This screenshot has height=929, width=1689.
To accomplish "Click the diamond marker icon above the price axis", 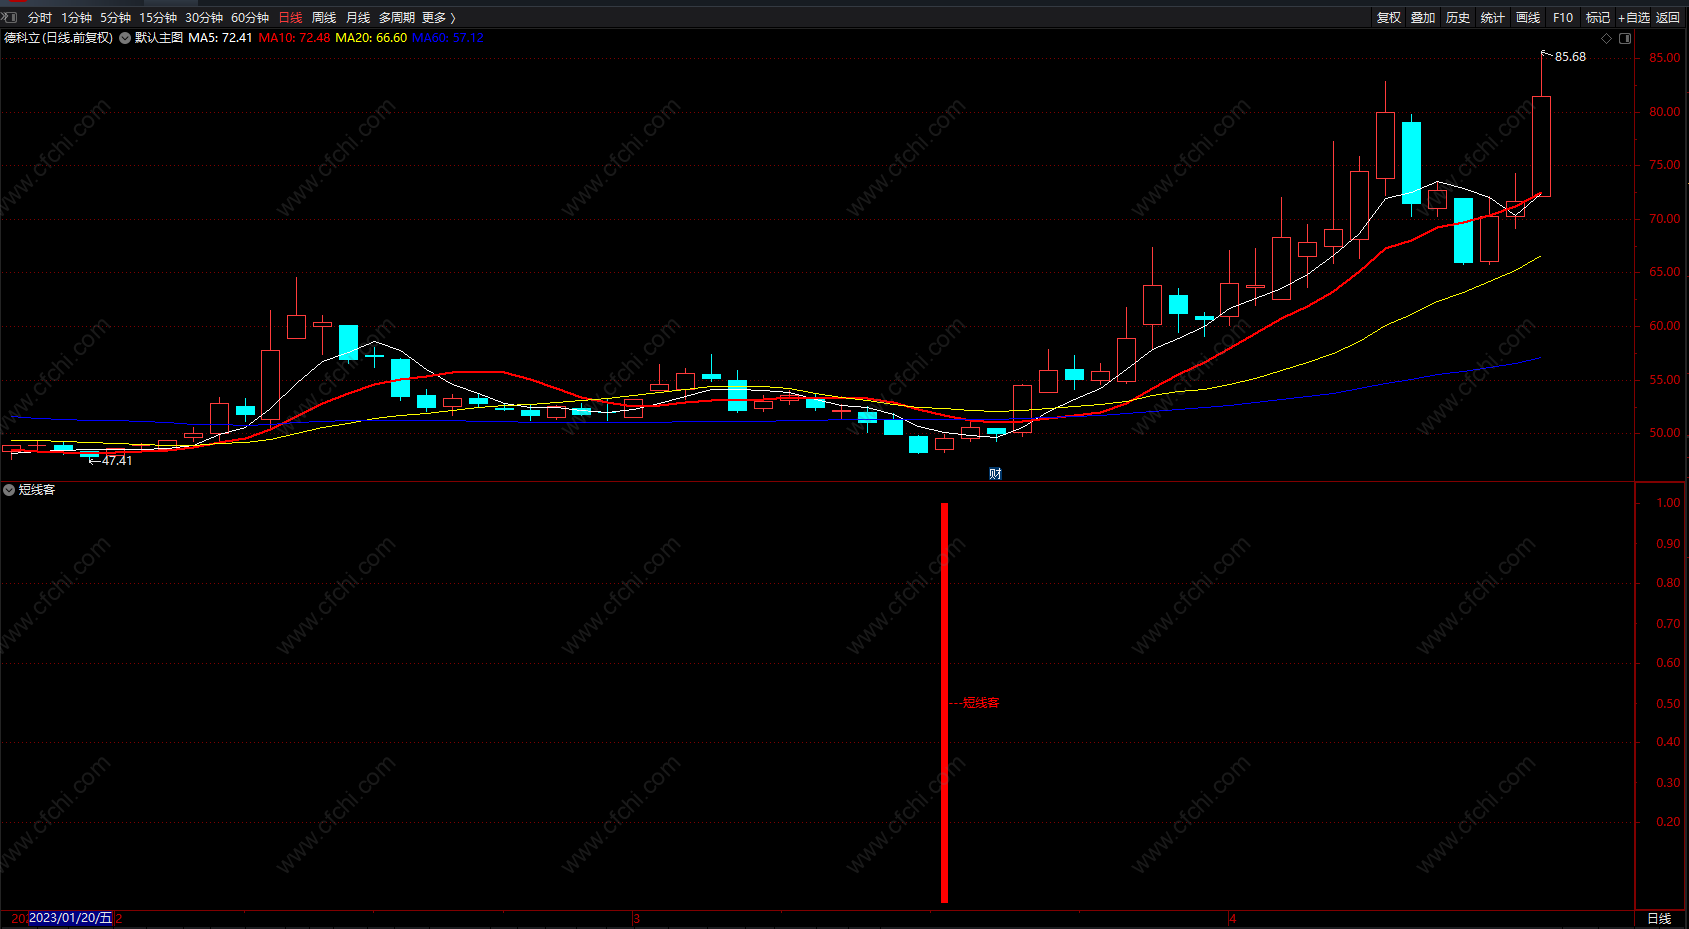I will tap(1607, 38).
